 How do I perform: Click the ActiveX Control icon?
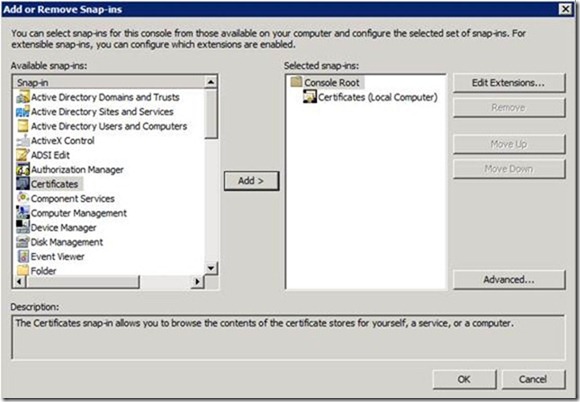[x=23, y=141]
